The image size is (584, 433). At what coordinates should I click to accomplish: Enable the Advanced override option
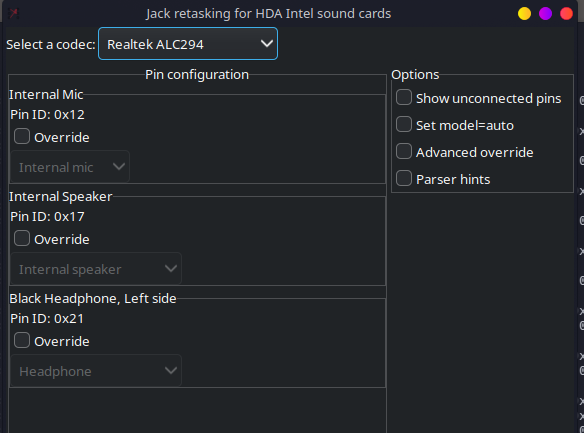pos(404,152)
